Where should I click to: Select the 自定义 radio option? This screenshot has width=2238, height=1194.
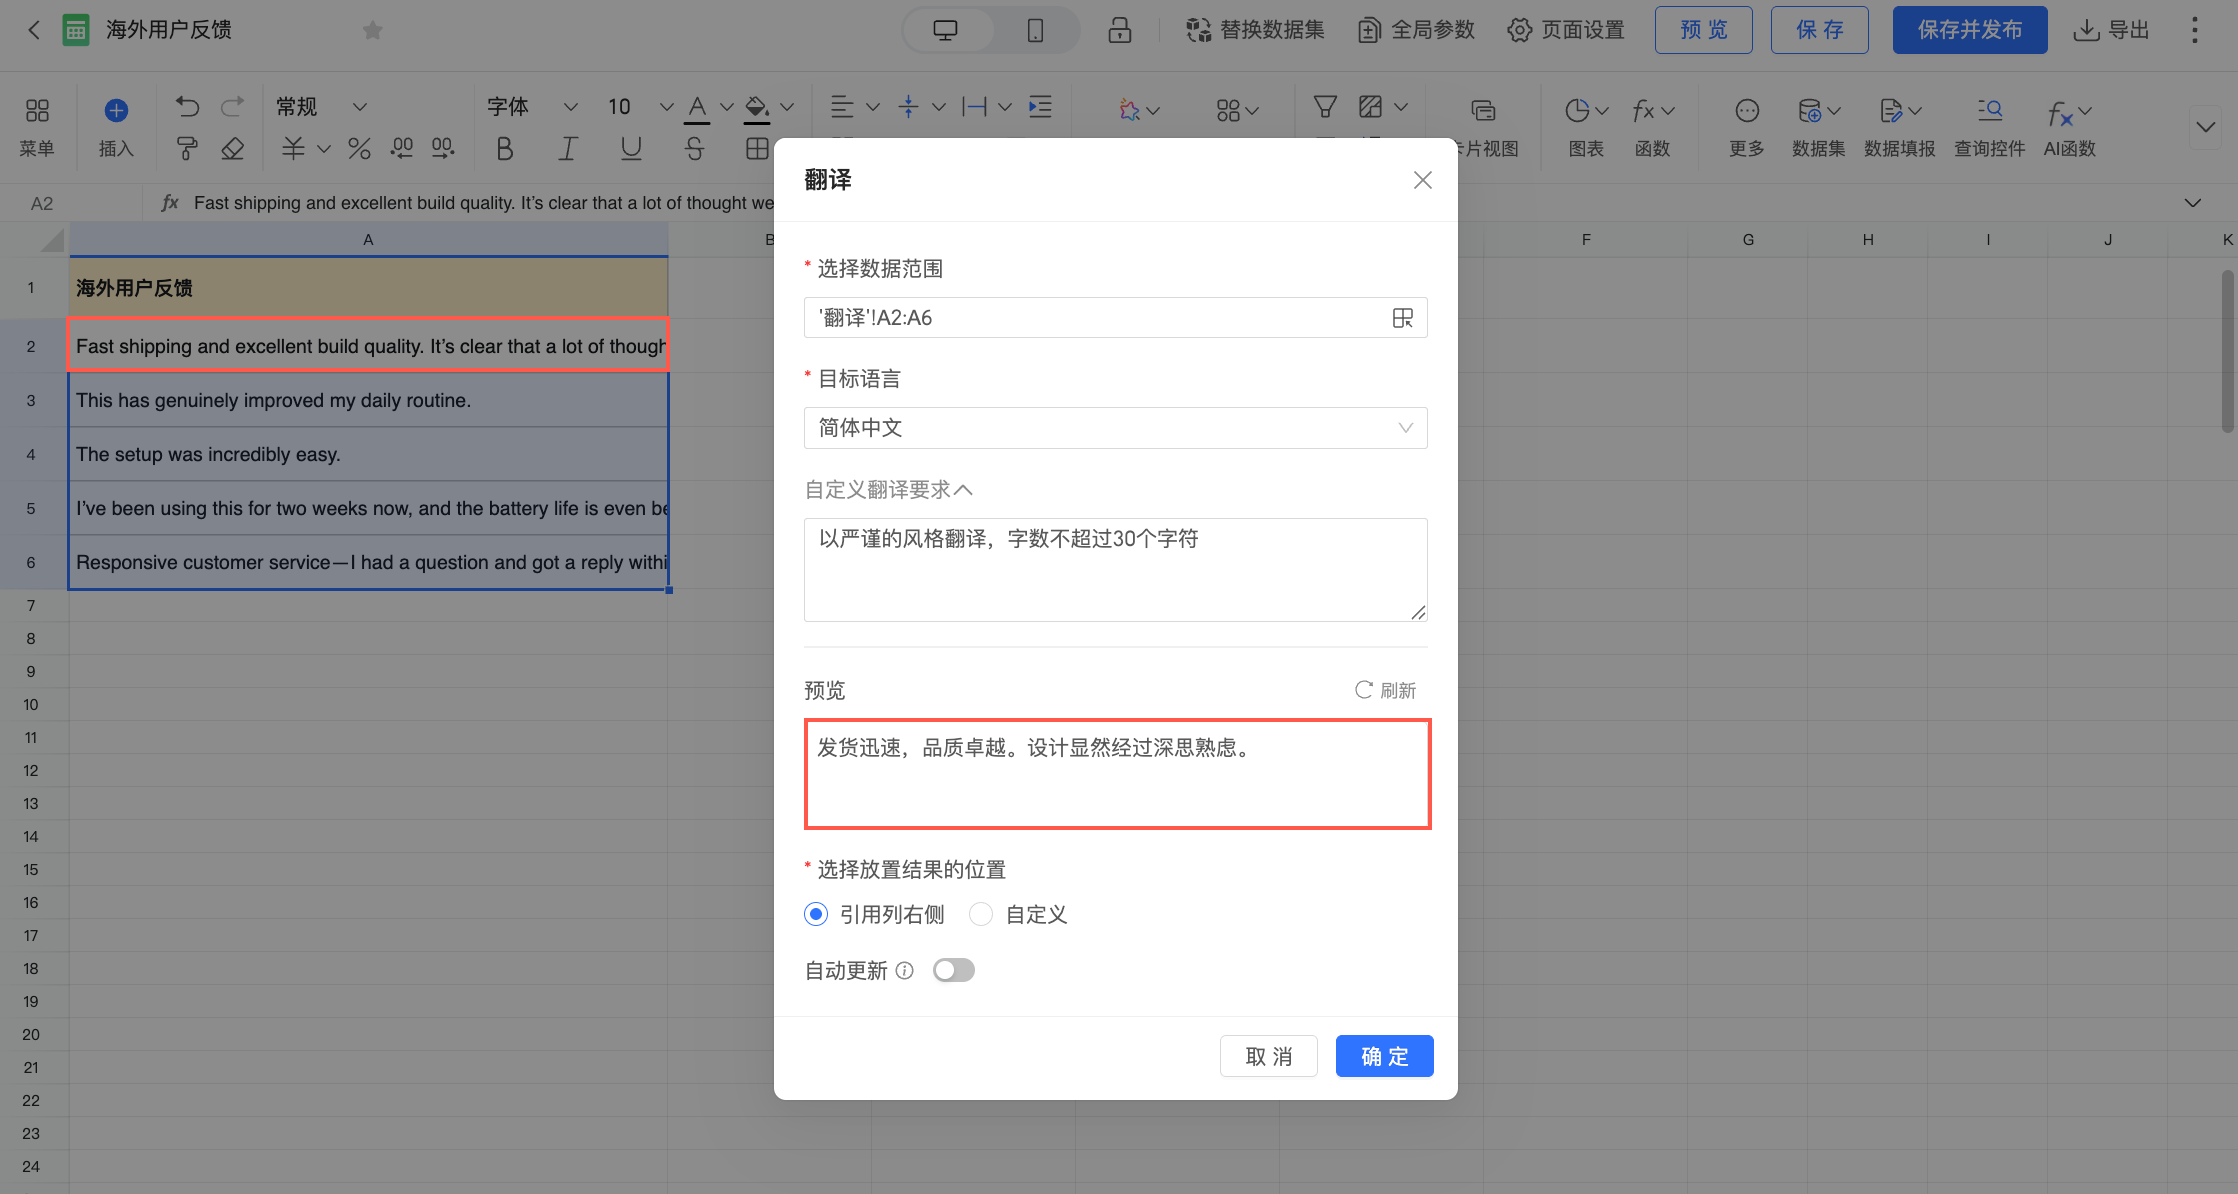coord(981,914)
